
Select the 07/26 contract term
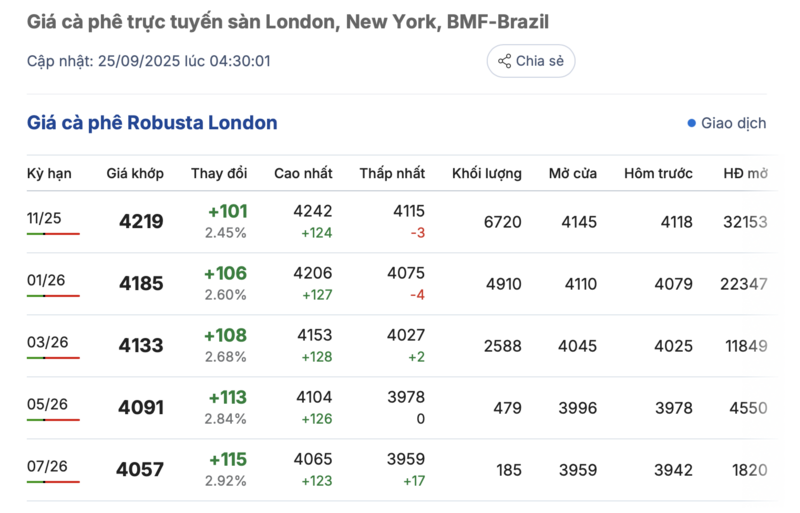point(46,466)
